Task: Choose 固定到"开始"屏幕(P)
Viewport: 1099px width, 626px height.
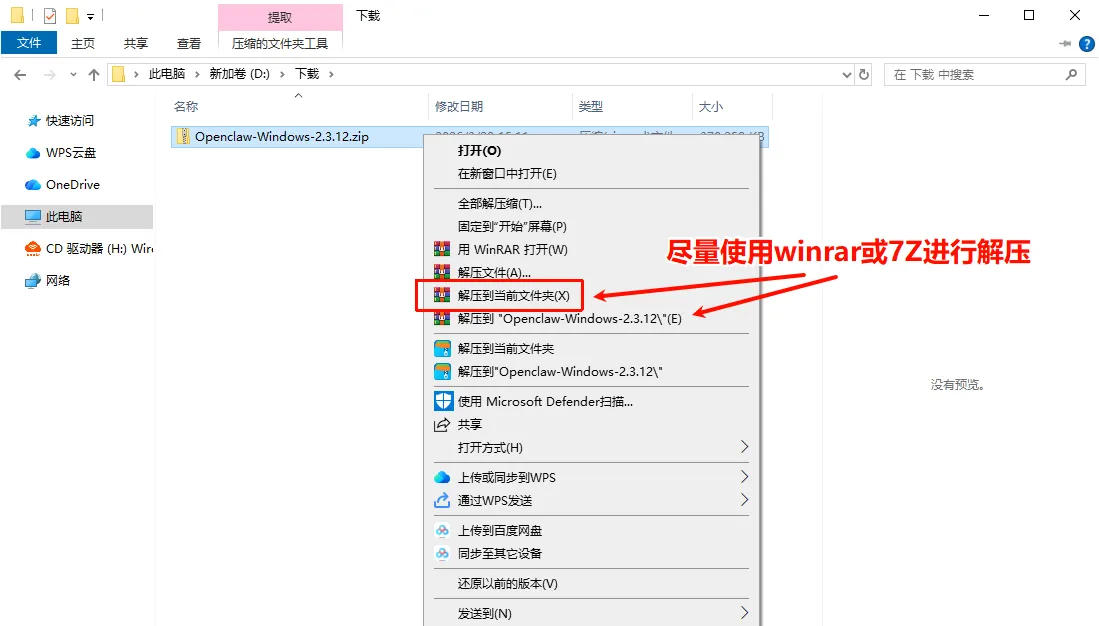Action: pyautogui.click(x=512, y=226)
